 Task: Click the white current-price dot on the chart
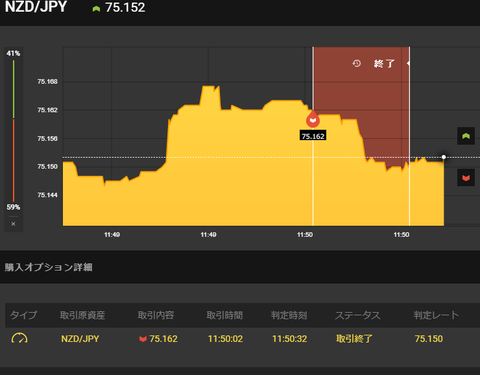[x=444, y=157]
